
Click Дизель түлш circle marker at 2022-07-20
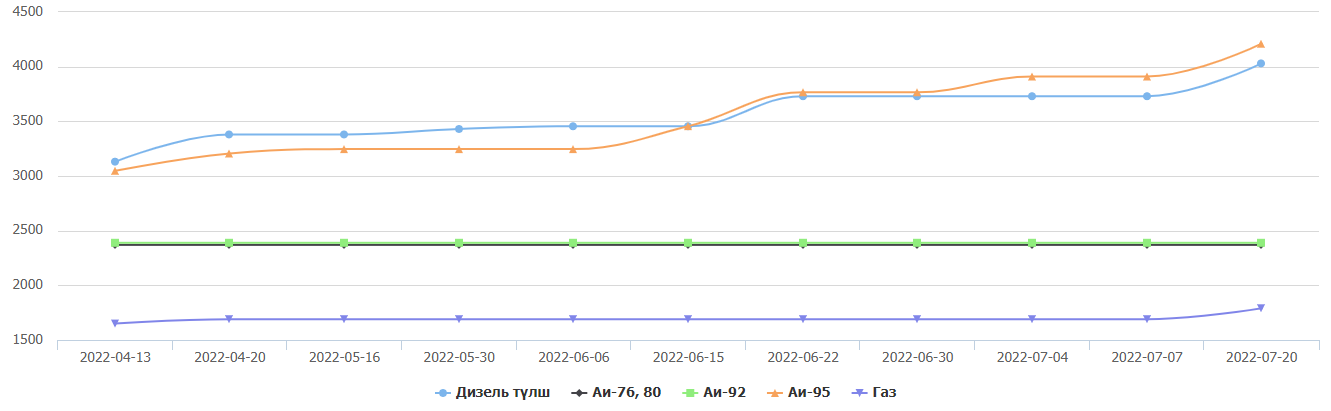tap(1261, 64)
